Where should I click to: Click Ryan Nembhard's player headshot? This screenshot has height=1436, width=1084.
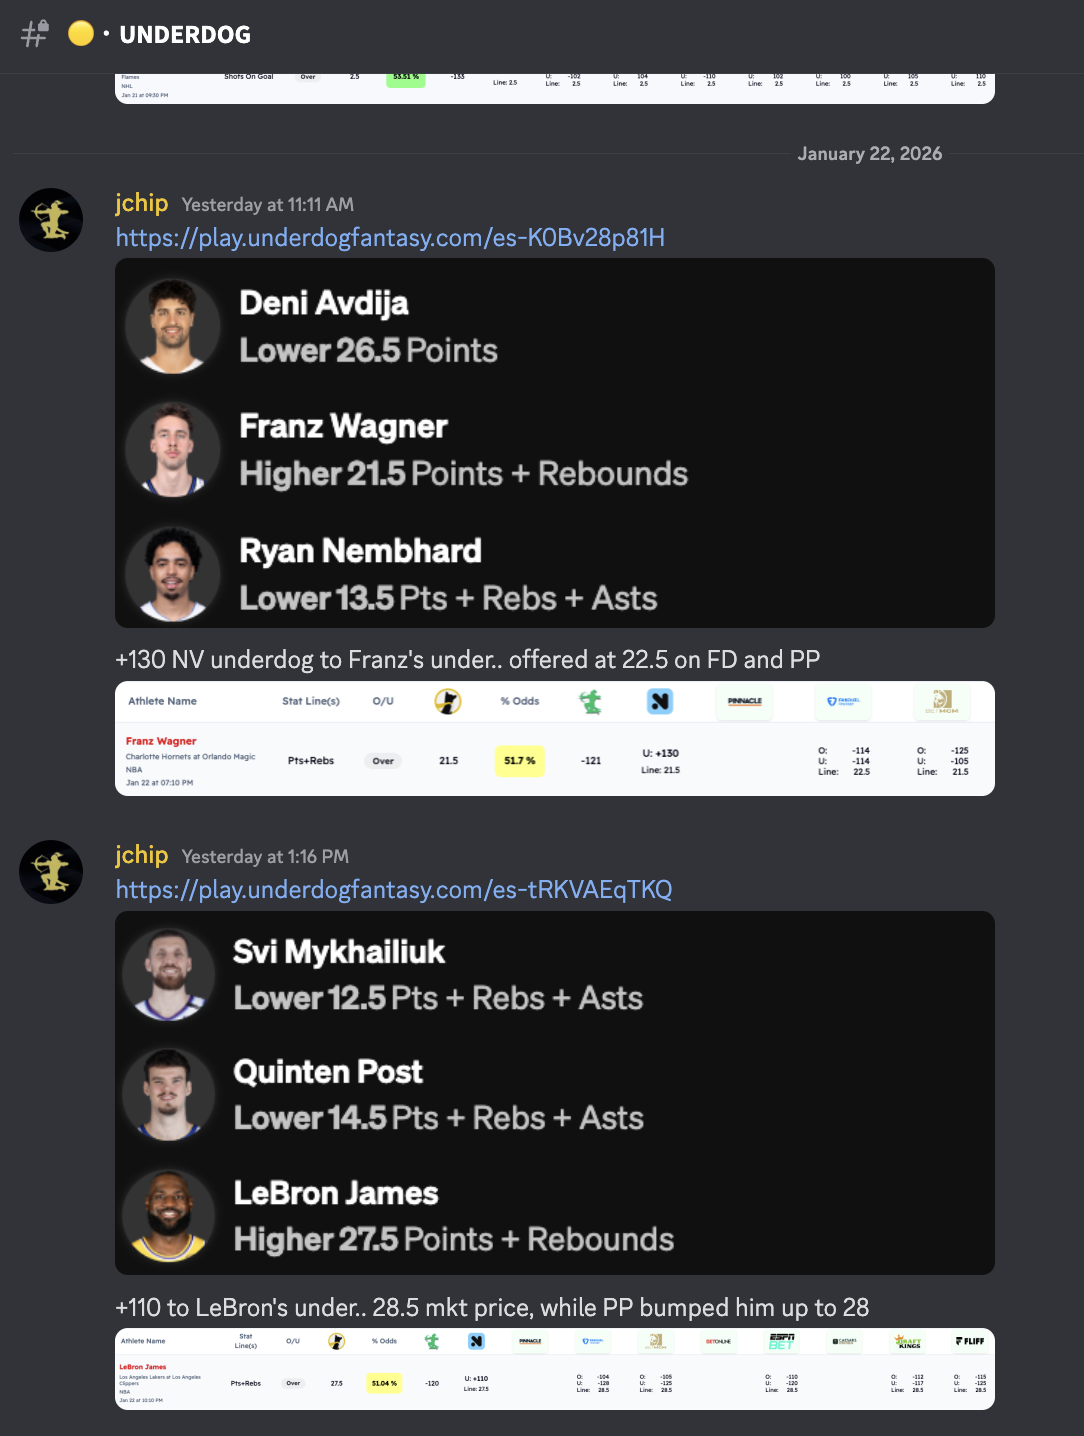[173, 573]
